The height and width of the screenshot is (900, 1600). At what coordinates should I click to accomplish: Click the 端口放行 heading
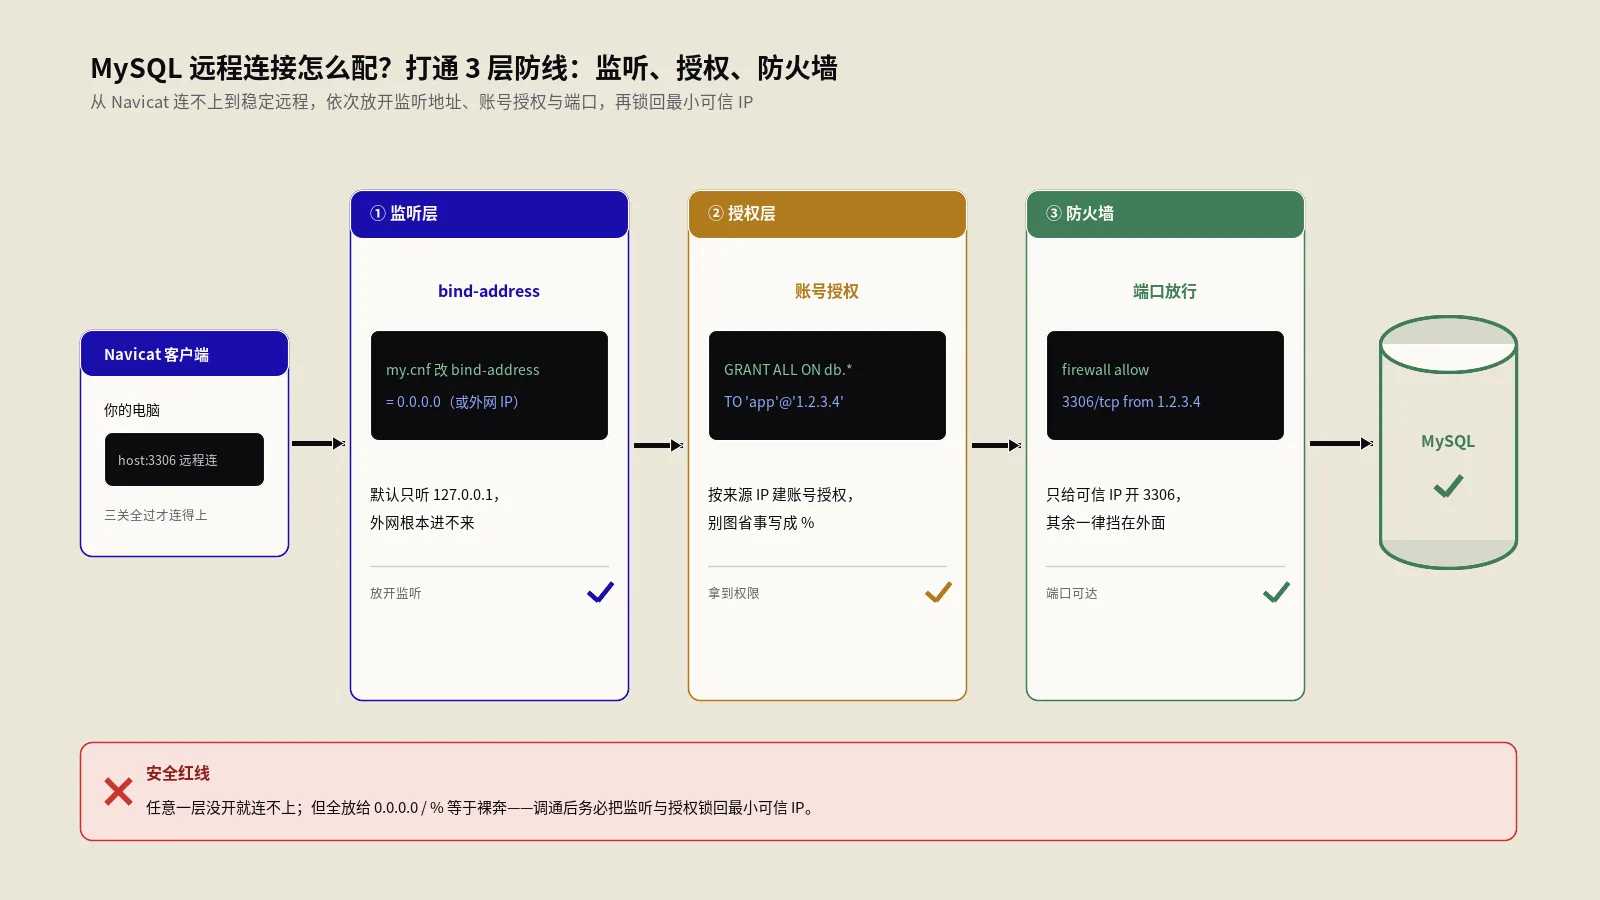[1165, 291]
